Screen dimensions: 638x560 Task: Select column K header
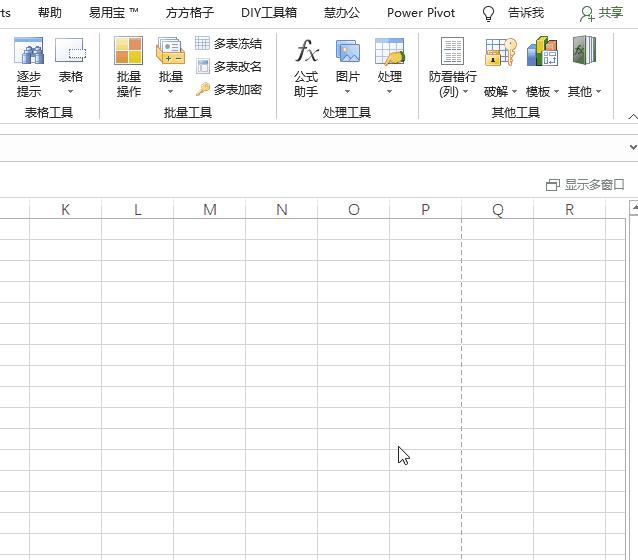tap(66, 209)
